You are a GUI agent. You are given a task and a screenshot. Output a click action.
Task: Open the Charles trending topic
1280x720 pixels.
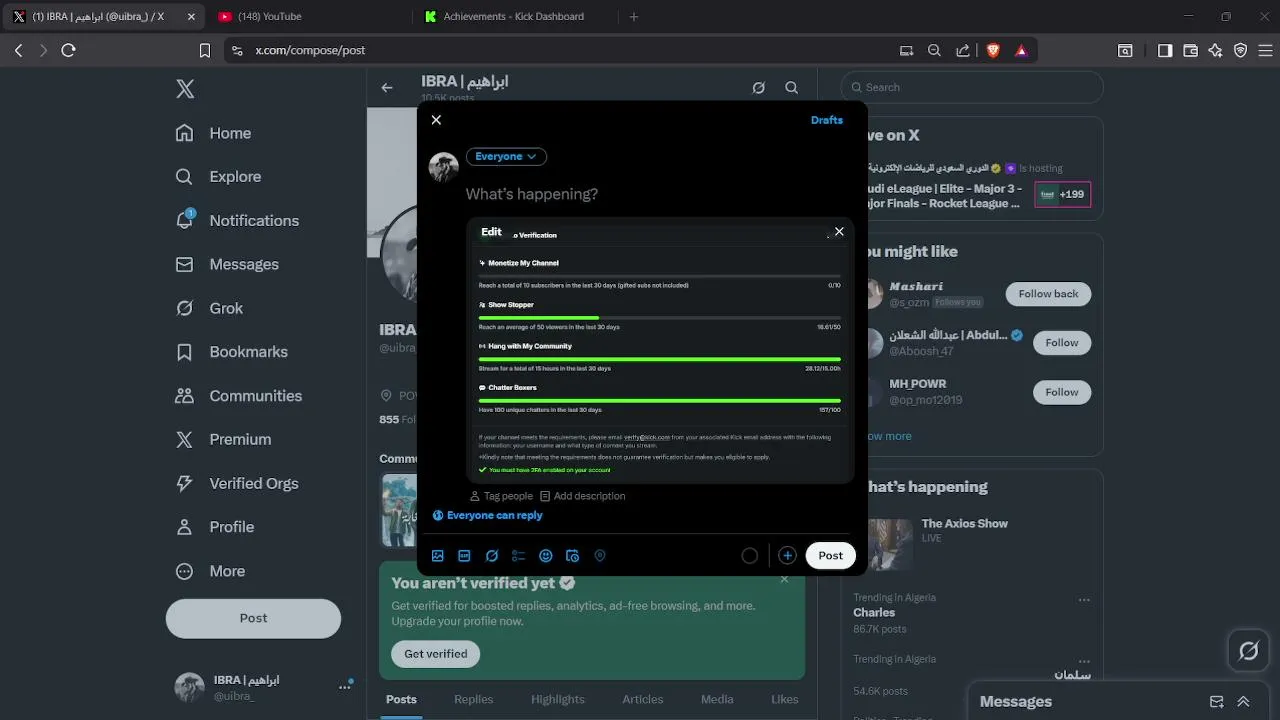tap(874, 613)
